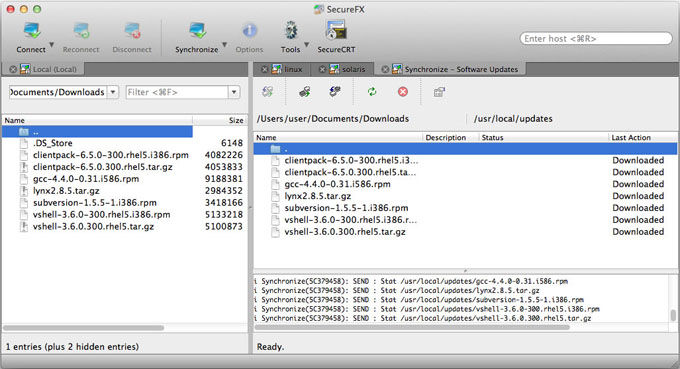
Task: Close the Synchronize - Software Updates tab
Action: (x=385, y=69)
